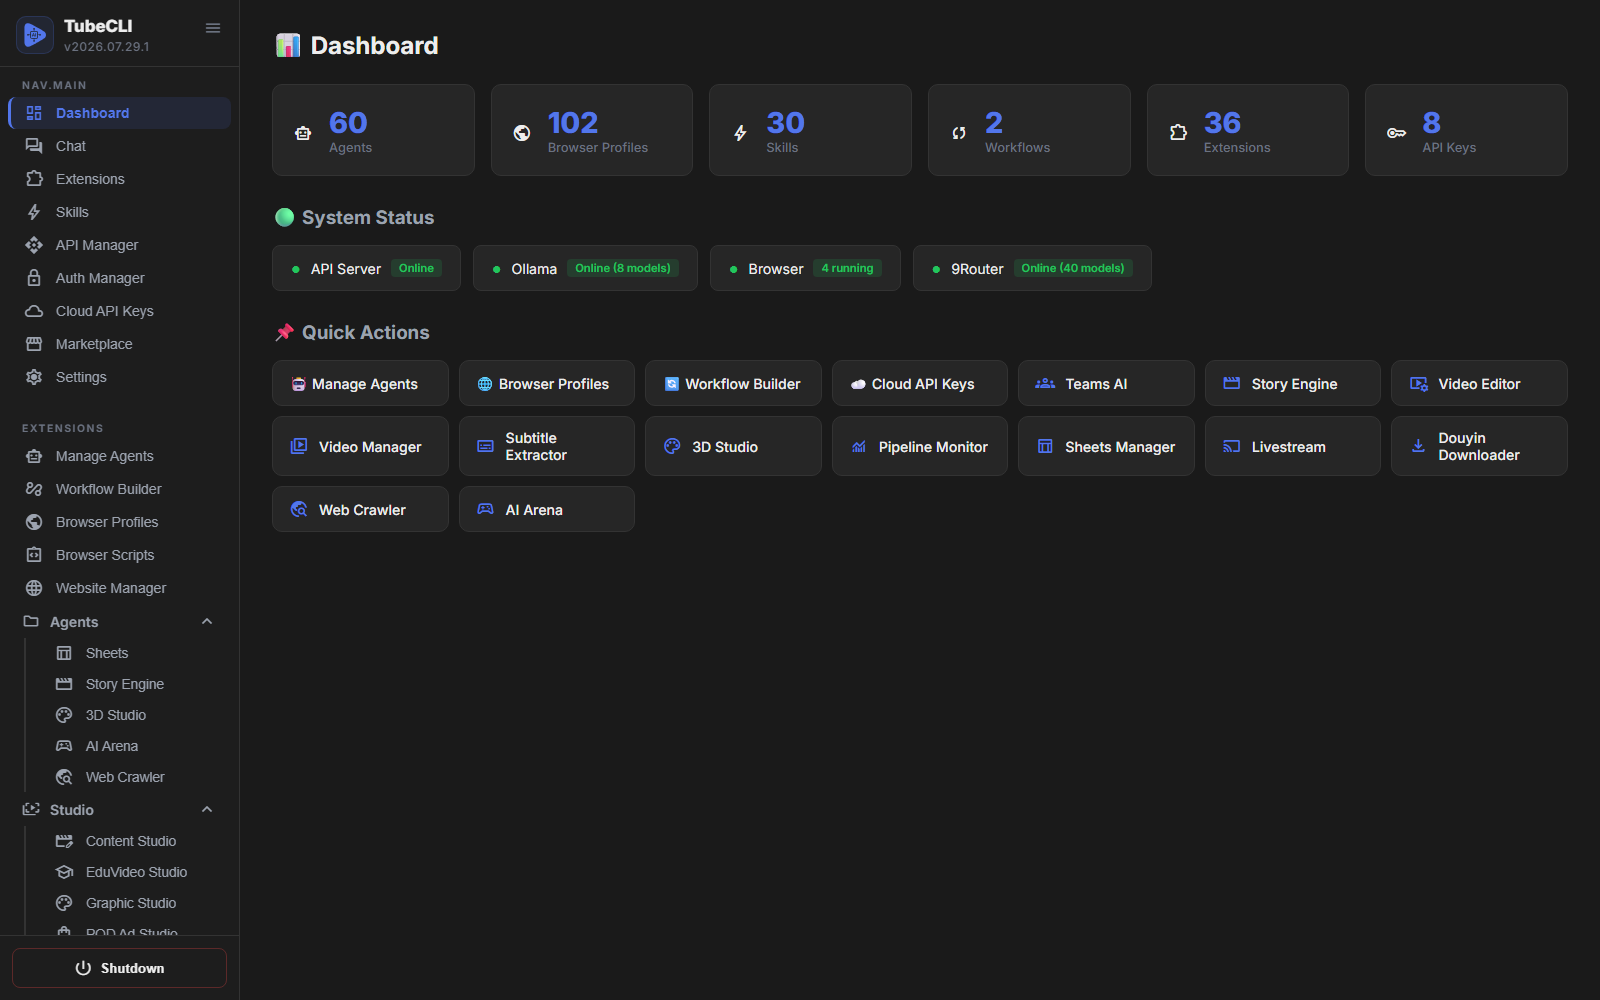Click the version text v2026.07.29.1

[107, 47]
